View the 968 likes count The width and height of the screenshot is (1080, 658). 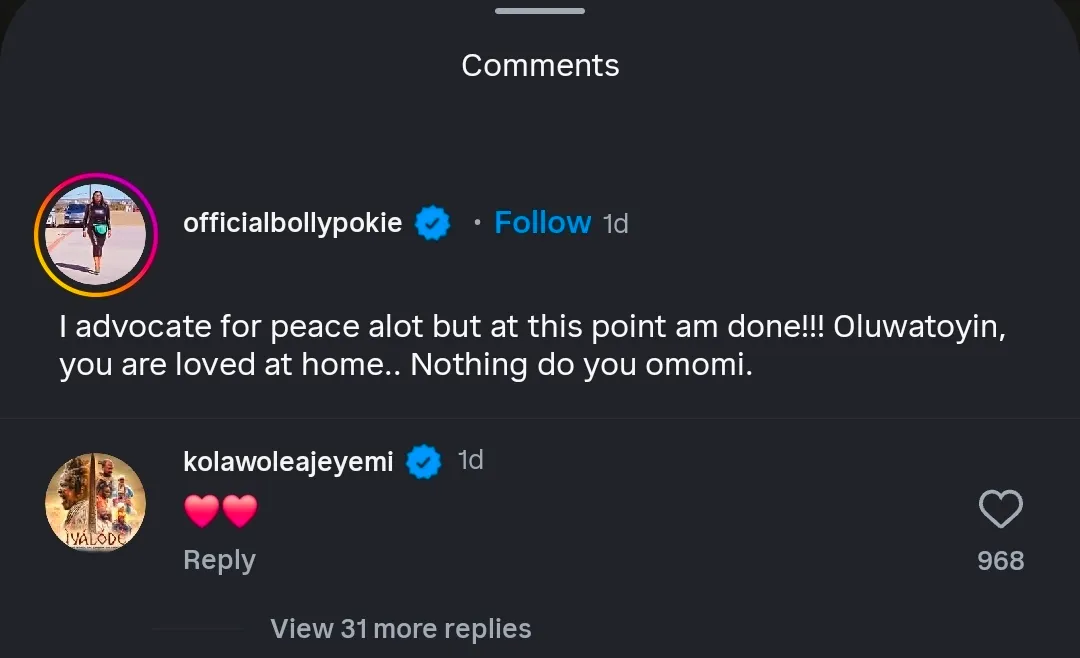click(x=1000, y=561)
